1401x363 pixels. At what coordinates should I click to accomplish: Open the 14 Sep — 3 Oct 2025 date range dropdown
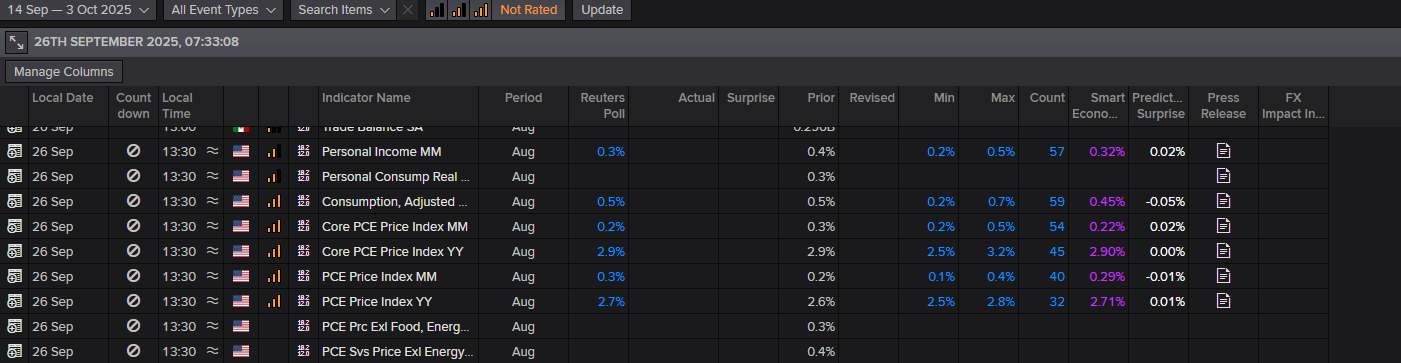[79, 10]
